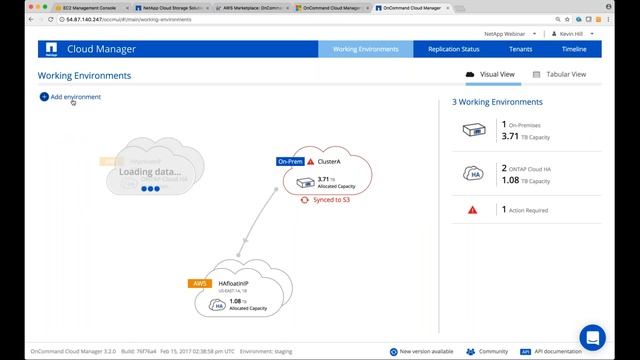
Task: Click the Kevin Hill user icon
Action: (x=554, y=34)
